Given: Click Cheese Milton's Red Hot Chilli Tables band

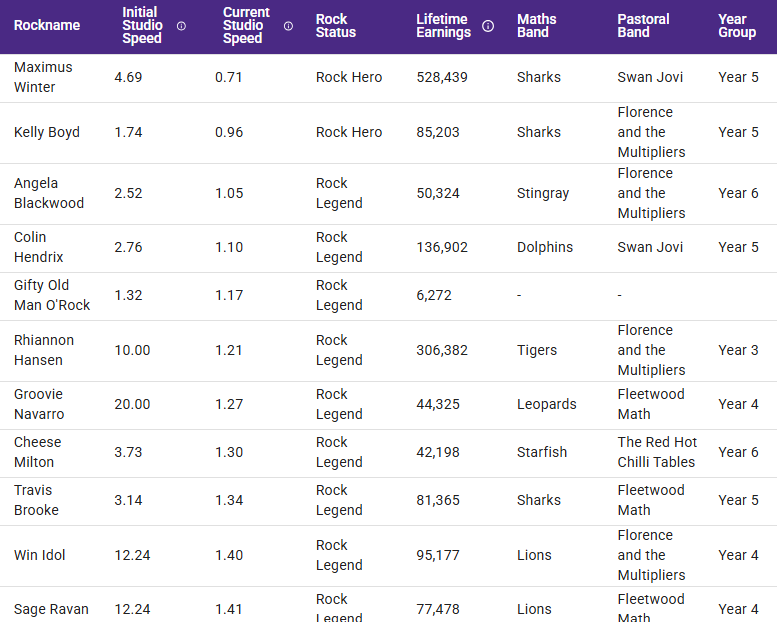Looking at the screenshot, I should click(x=657, y=452).
